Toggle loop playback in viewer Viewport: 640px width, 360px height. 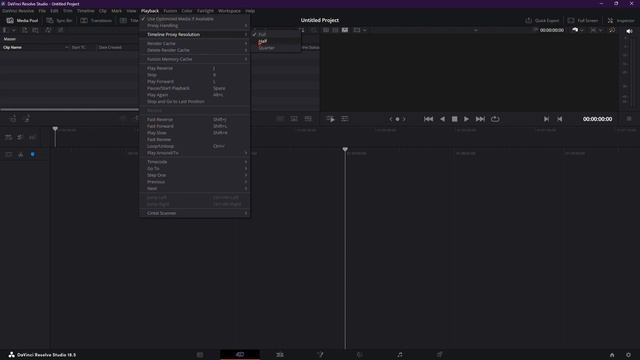coord(495,119)
